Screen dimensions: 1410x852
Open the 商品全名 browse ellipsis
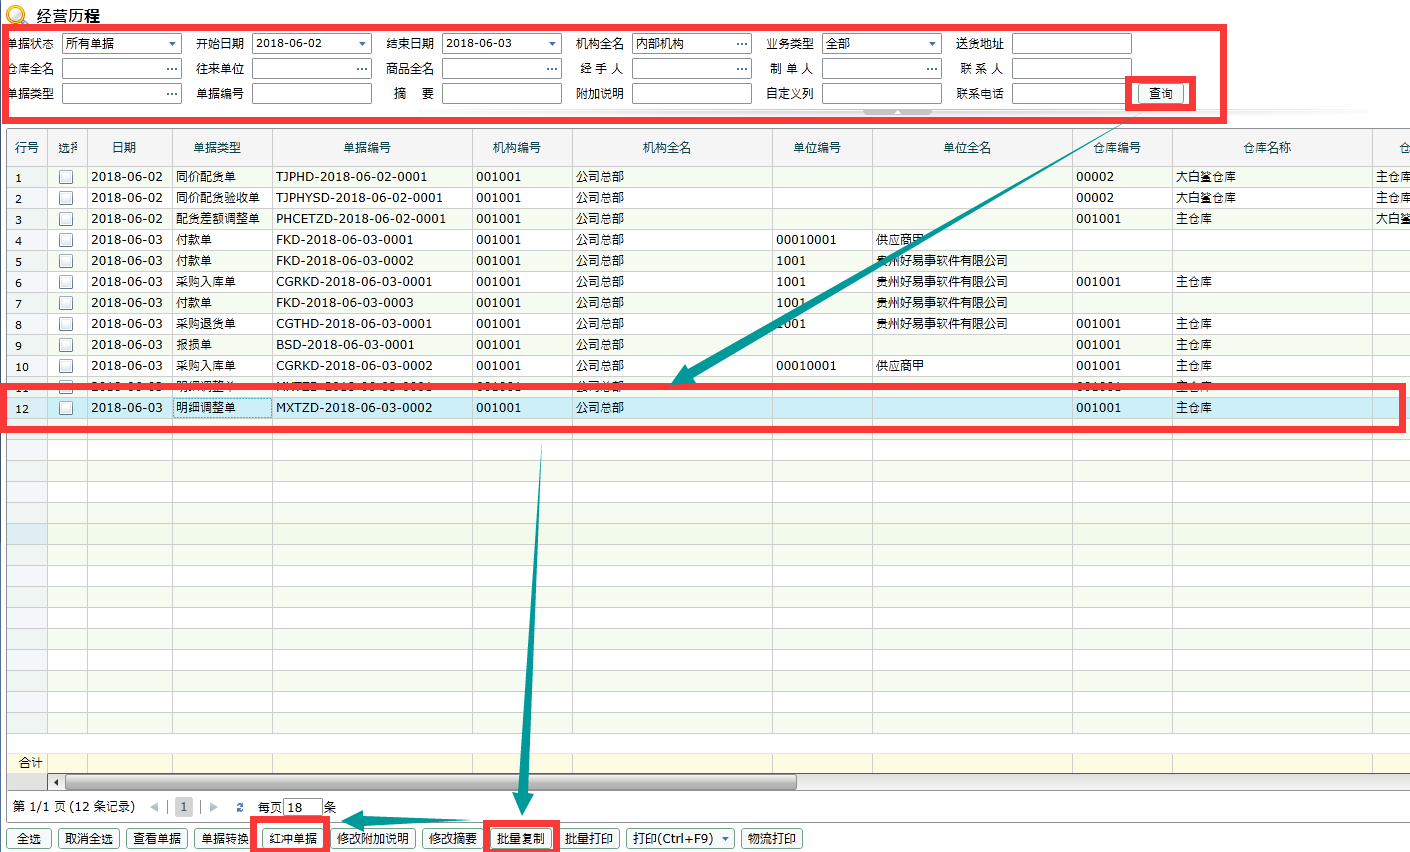(x=552, y=69)
